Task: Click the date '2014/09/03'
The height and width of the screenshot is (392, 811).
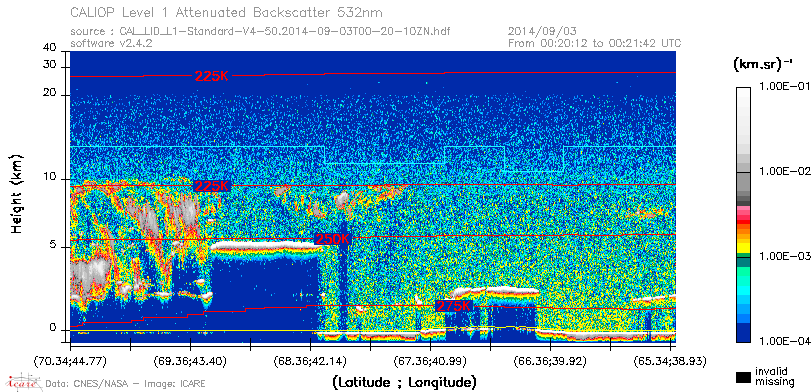Action: click(x=542, y=32)
